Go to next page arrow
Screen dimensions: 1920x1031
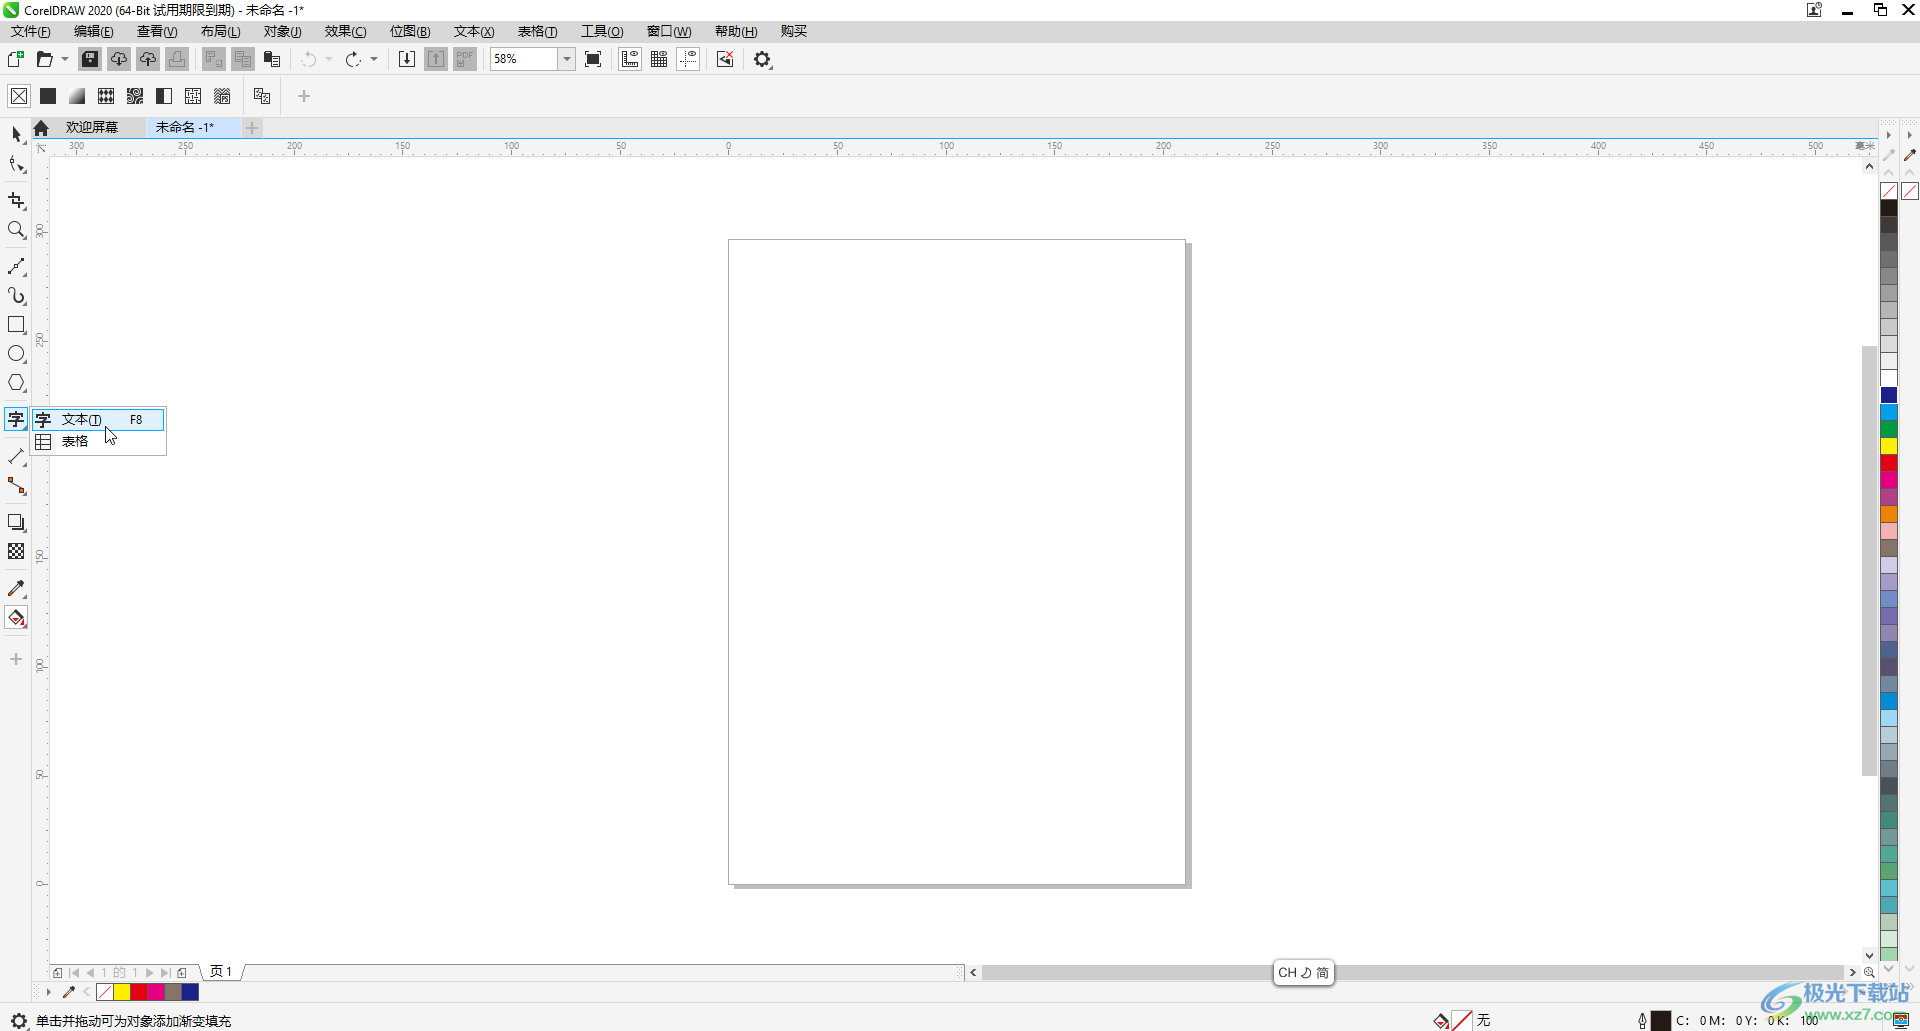point(150,972)
